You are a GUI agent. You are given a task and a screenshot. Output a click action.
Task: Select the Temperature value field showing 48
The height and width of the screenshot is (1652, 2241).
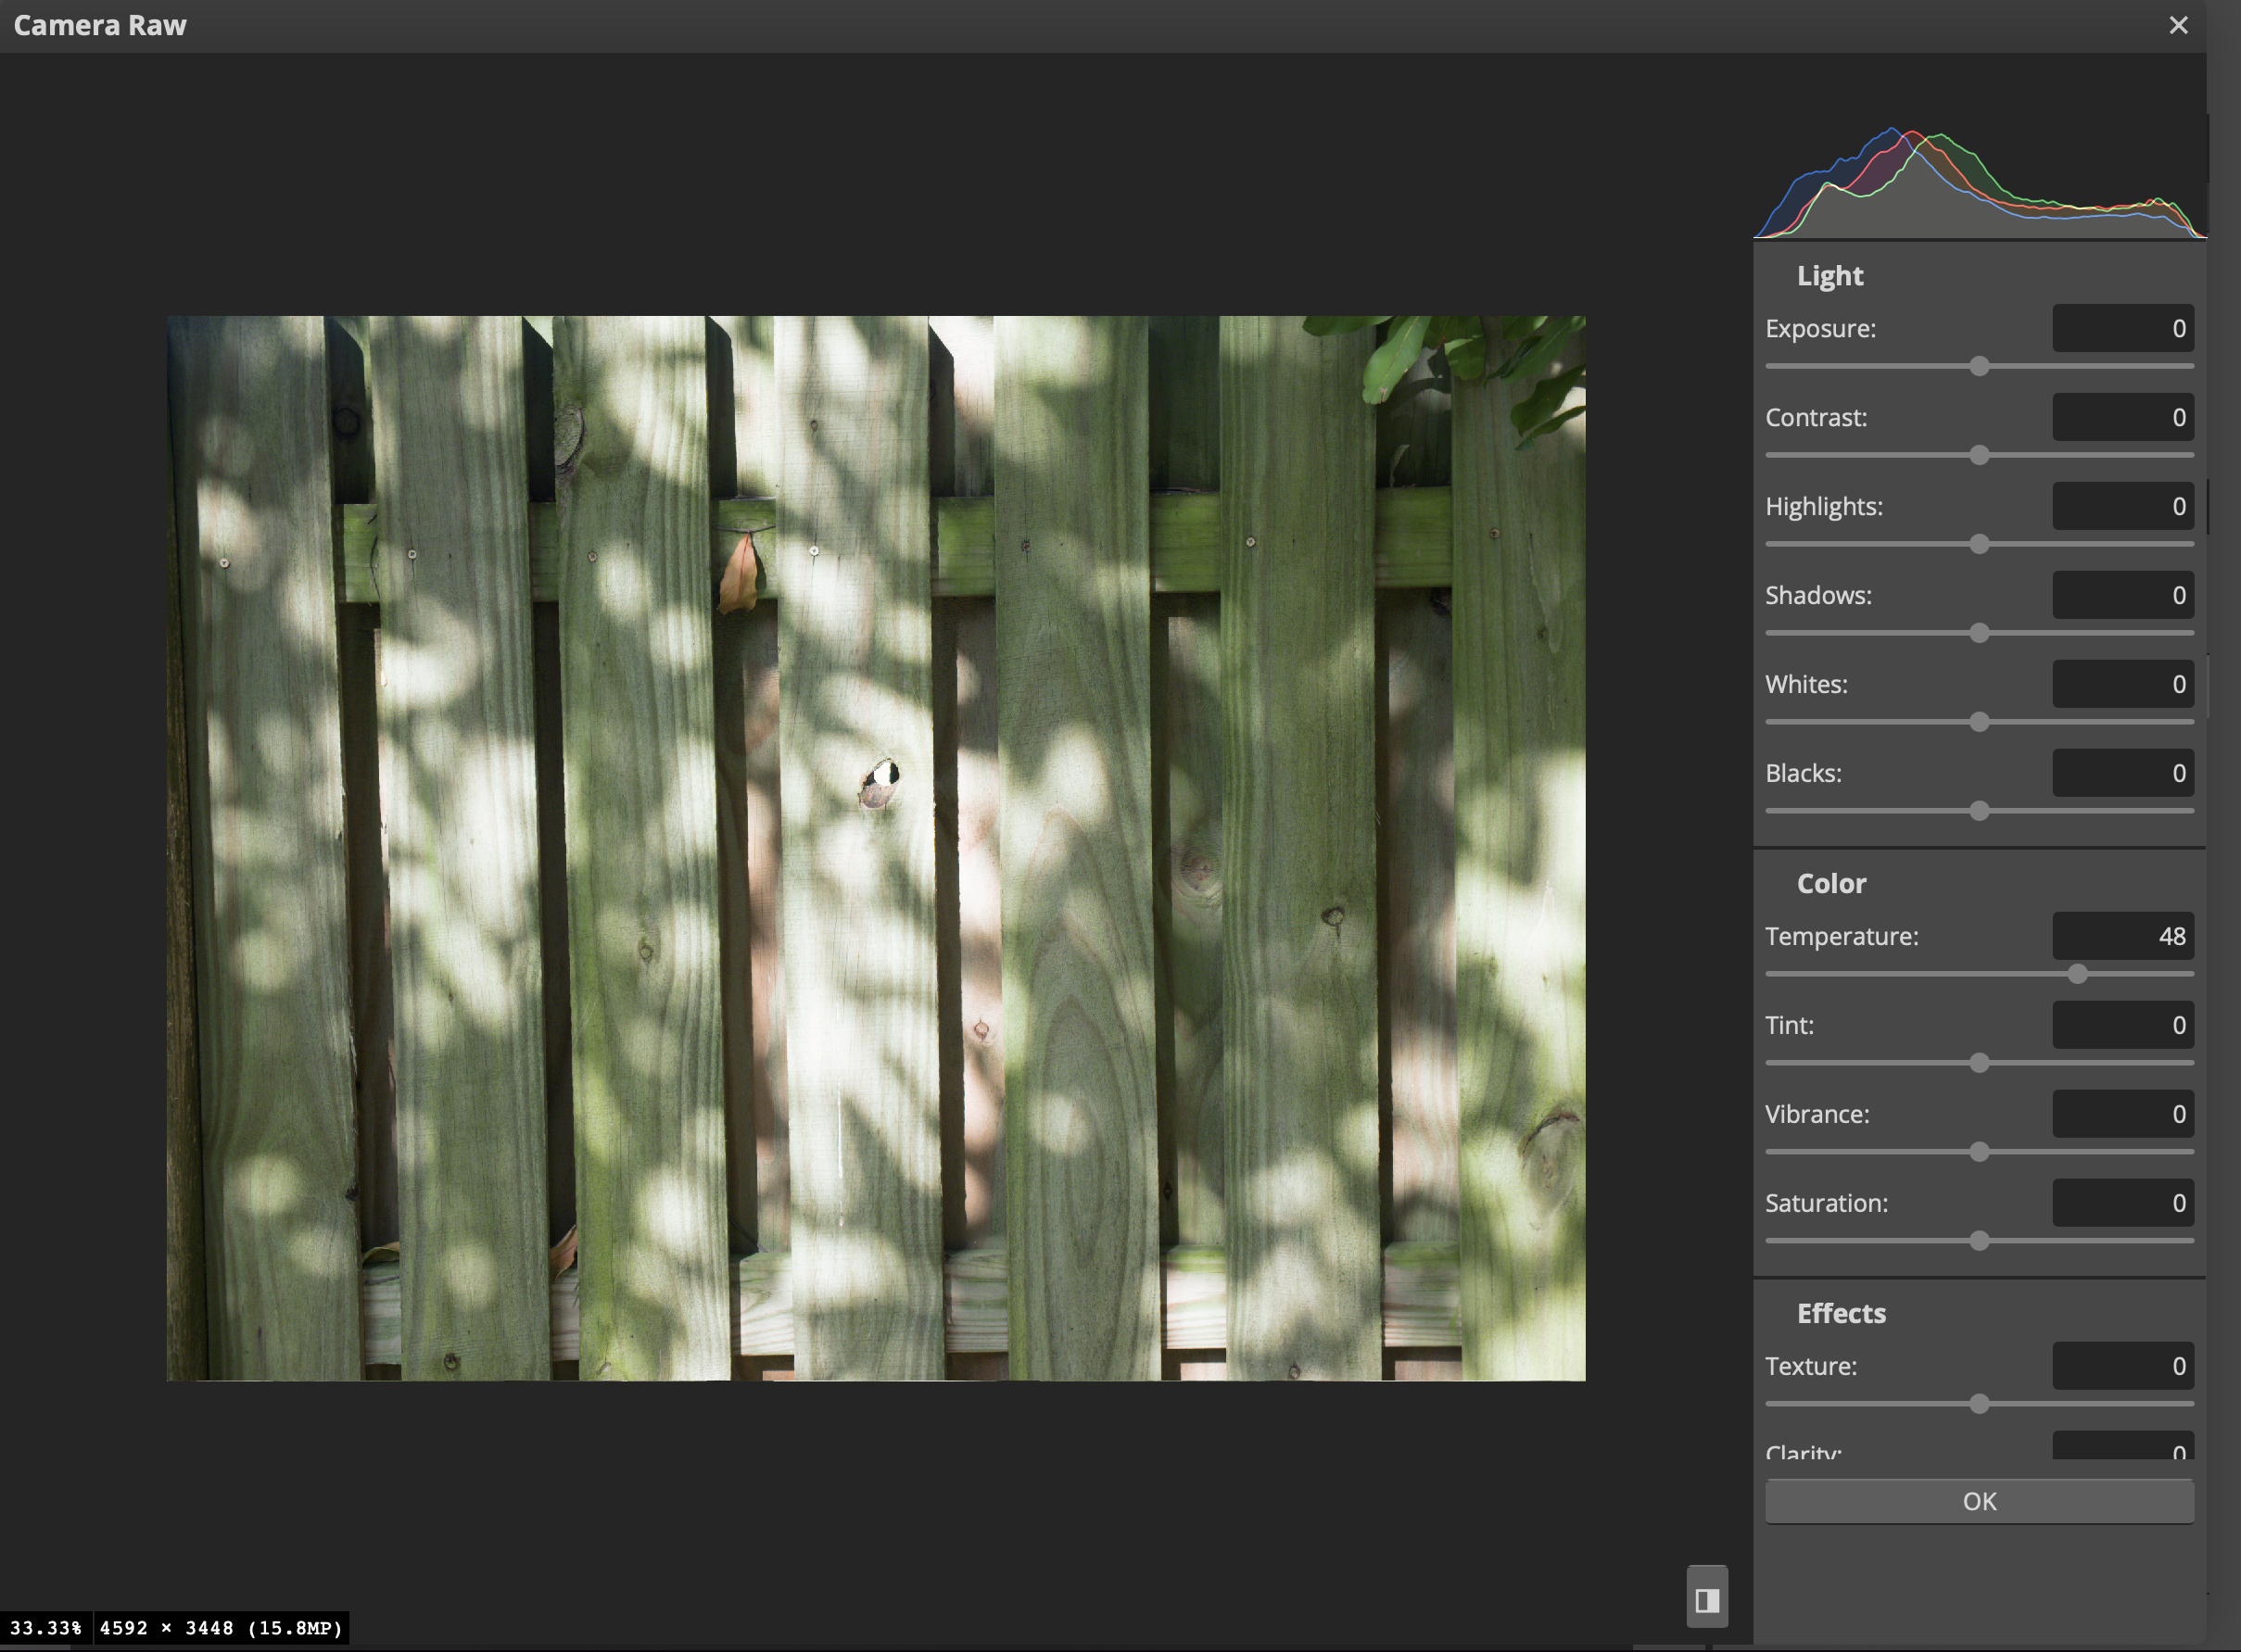[2122, 936]
